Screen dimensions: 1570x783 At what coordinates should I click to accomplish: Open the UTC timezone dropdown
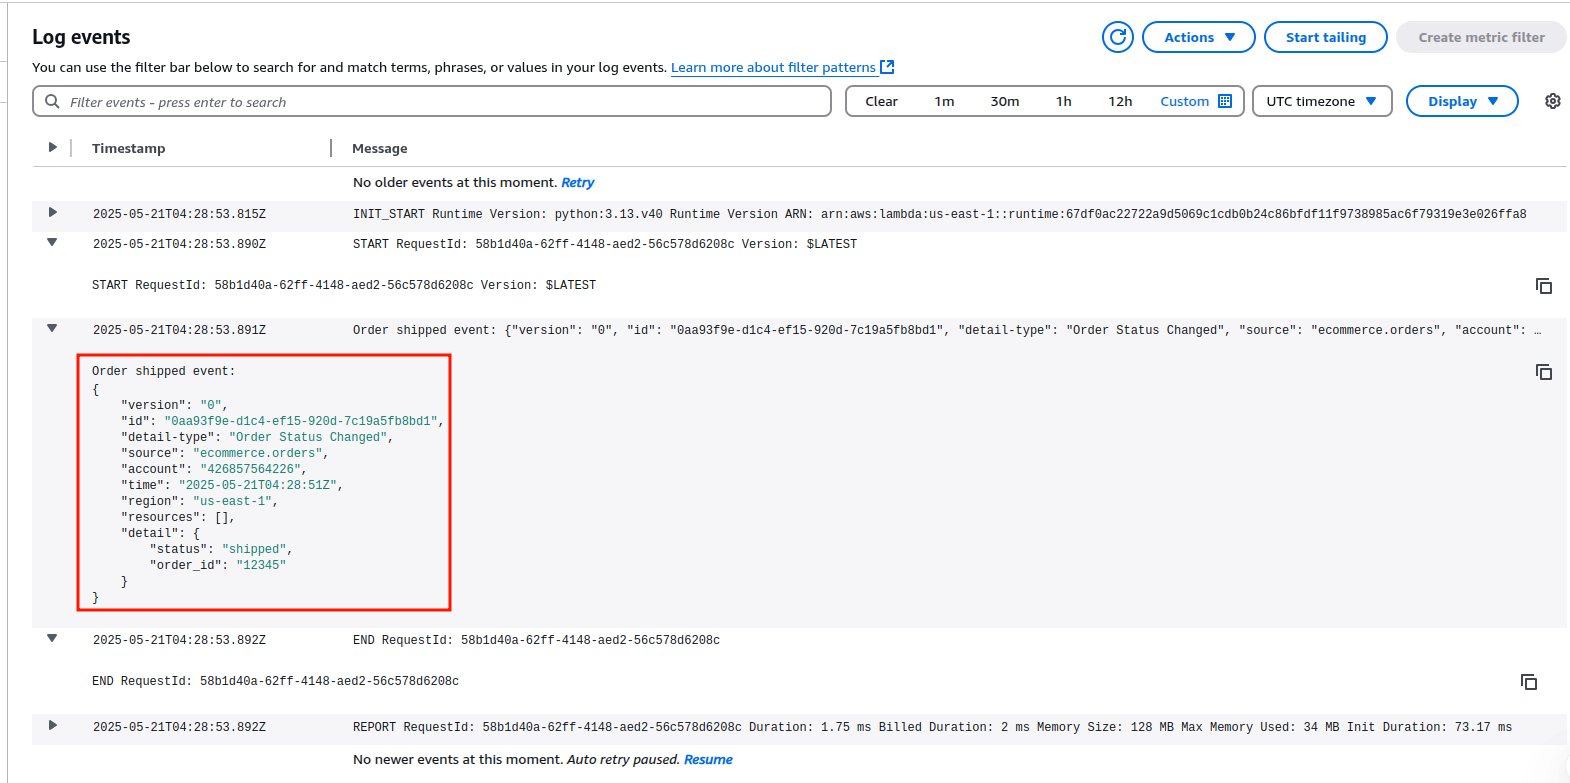(1321, 101)
